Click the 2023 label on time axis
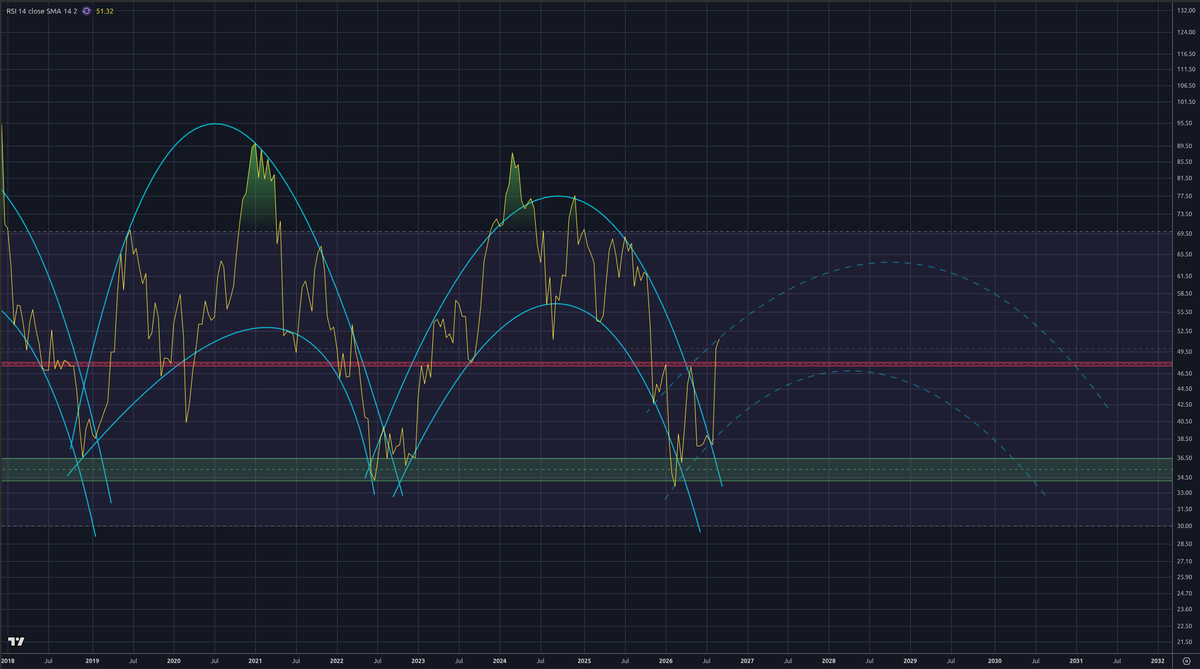 pos(418,661)
